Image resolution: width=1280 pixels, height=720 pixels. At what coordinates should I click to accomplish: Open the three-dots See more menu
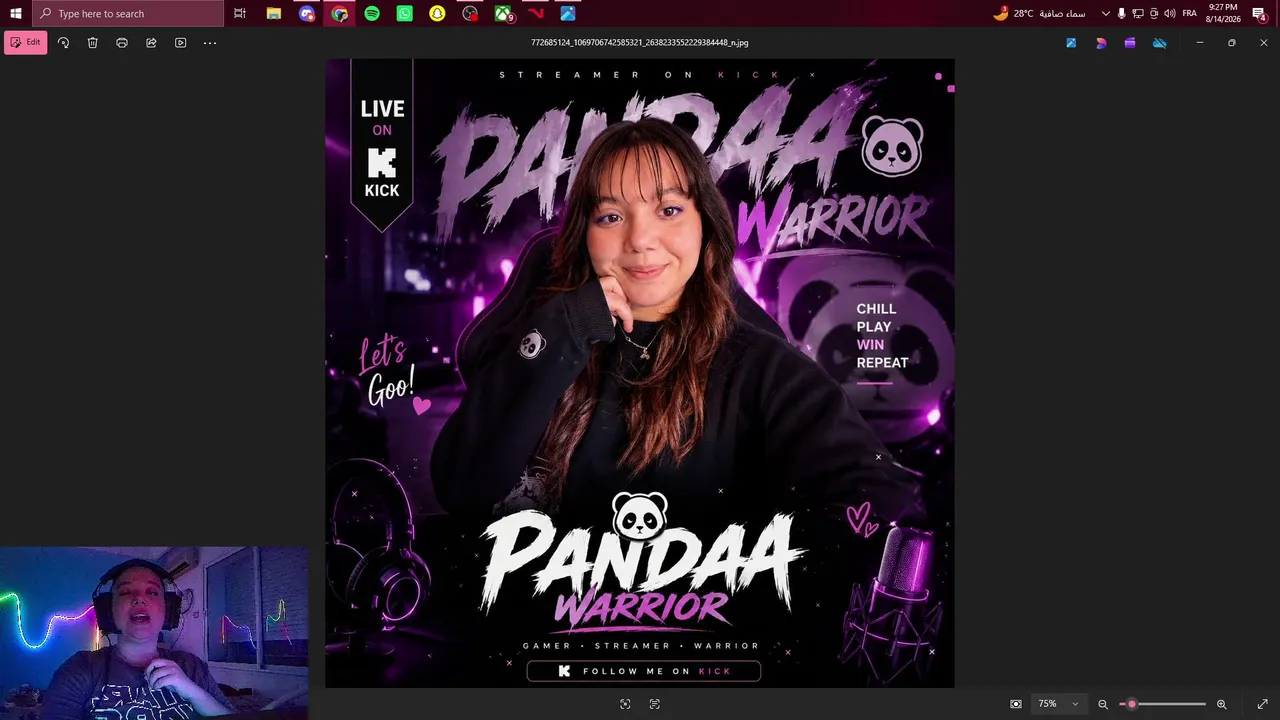point(210,43)
